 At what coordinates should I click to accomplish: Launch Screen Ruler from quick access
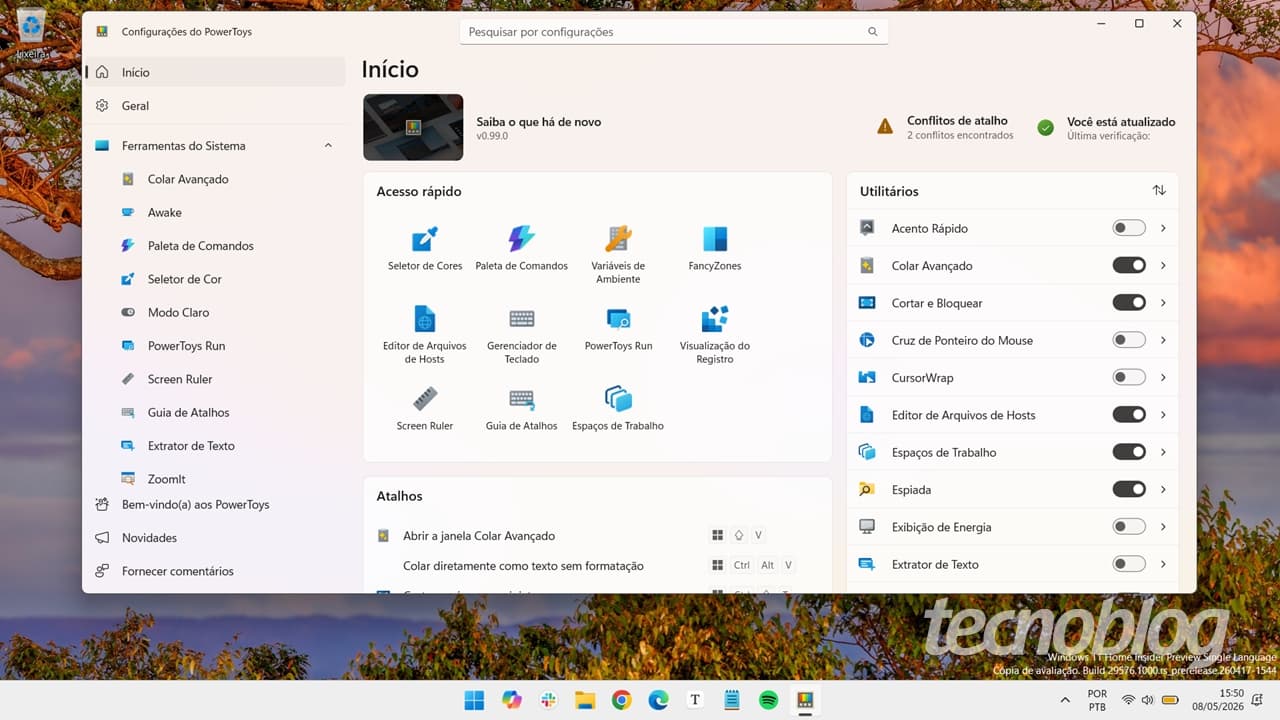(425, 409)
